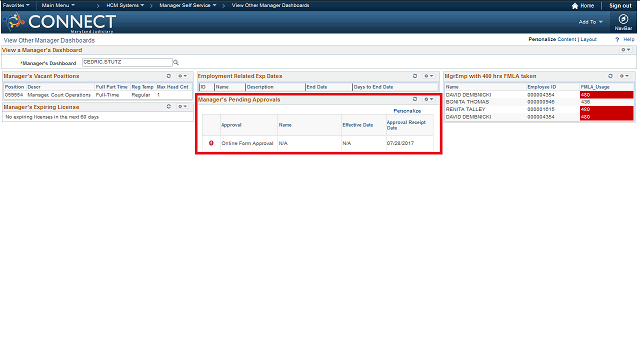Click Employee ID 000001615
The image size is (640, 360).
[x=541, y=109]
